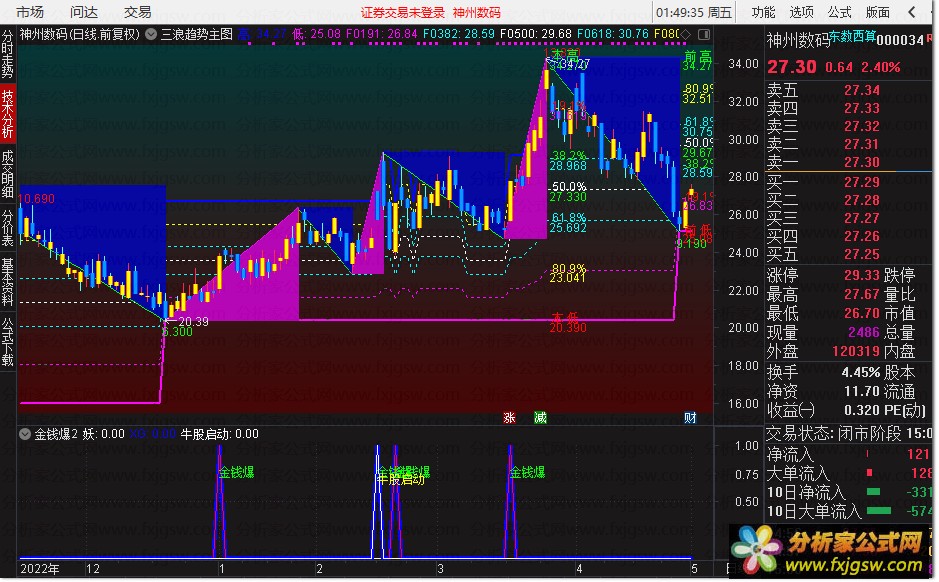
Task: Click the 涨停 29.33 value
Action: coord(862,275)
